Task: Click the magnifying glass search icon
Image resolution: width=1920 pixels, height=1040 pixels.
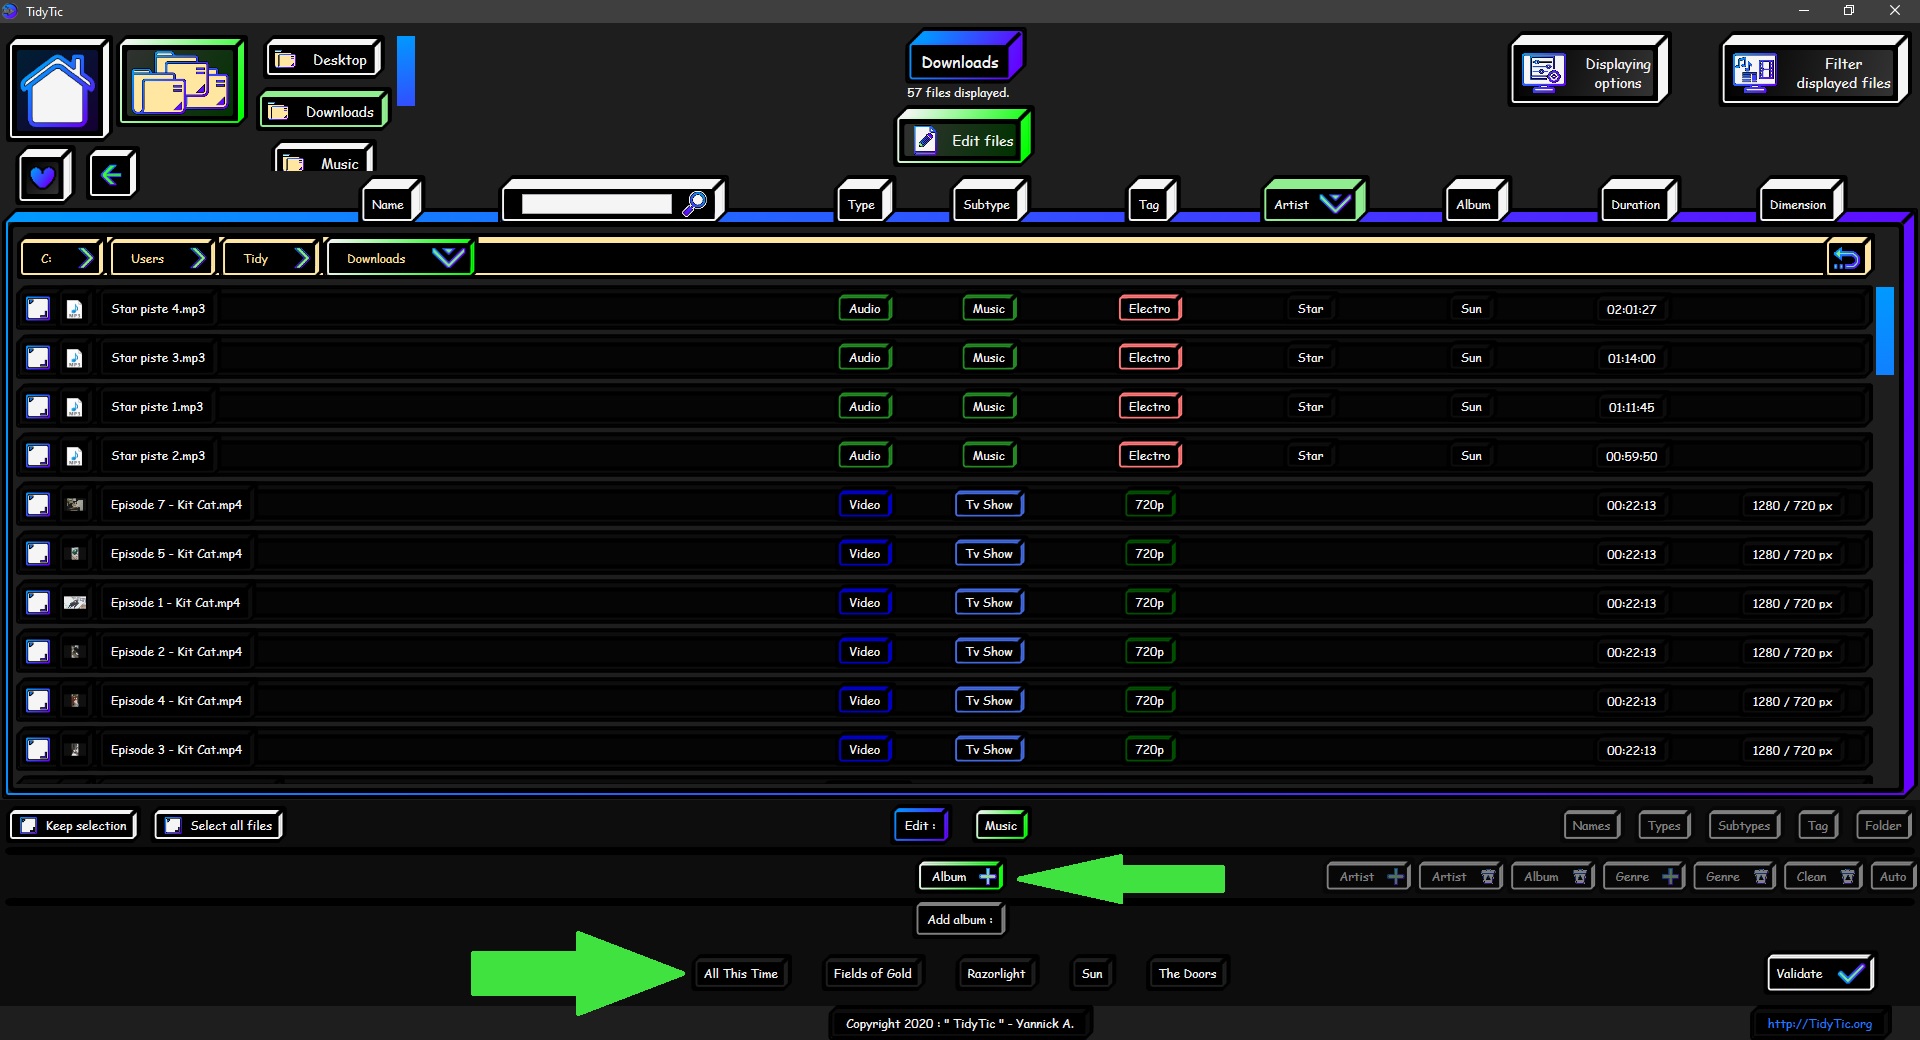Action: coord(695,204)
